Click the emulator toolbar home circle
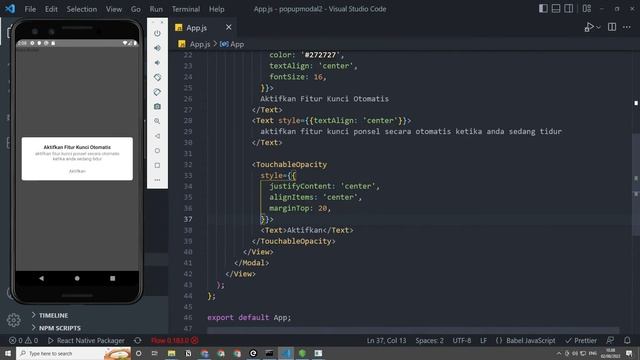Screen dimensions: 640x360 [157, 151]
